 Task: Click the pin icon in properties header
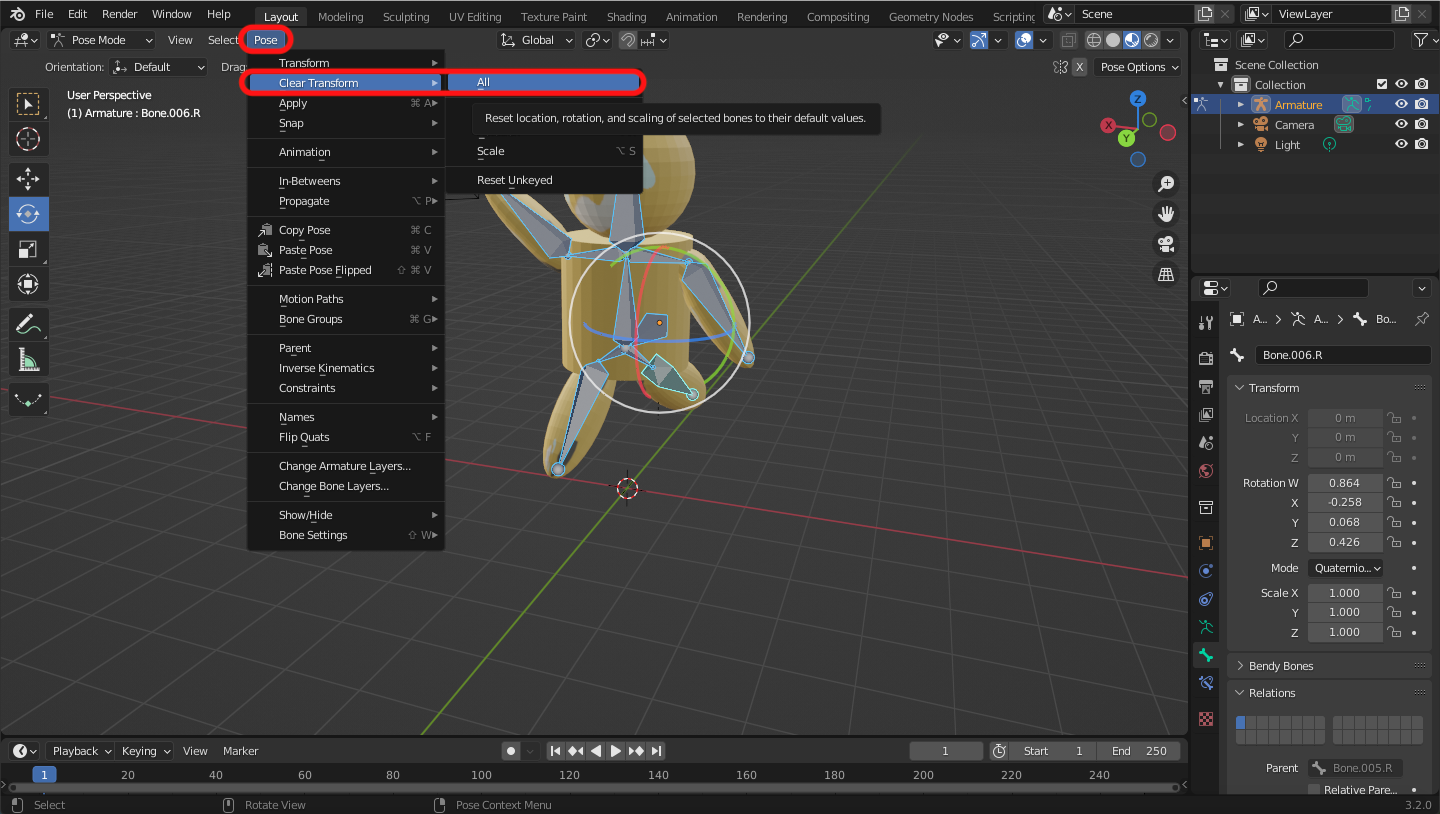(x=1421, y=319)
